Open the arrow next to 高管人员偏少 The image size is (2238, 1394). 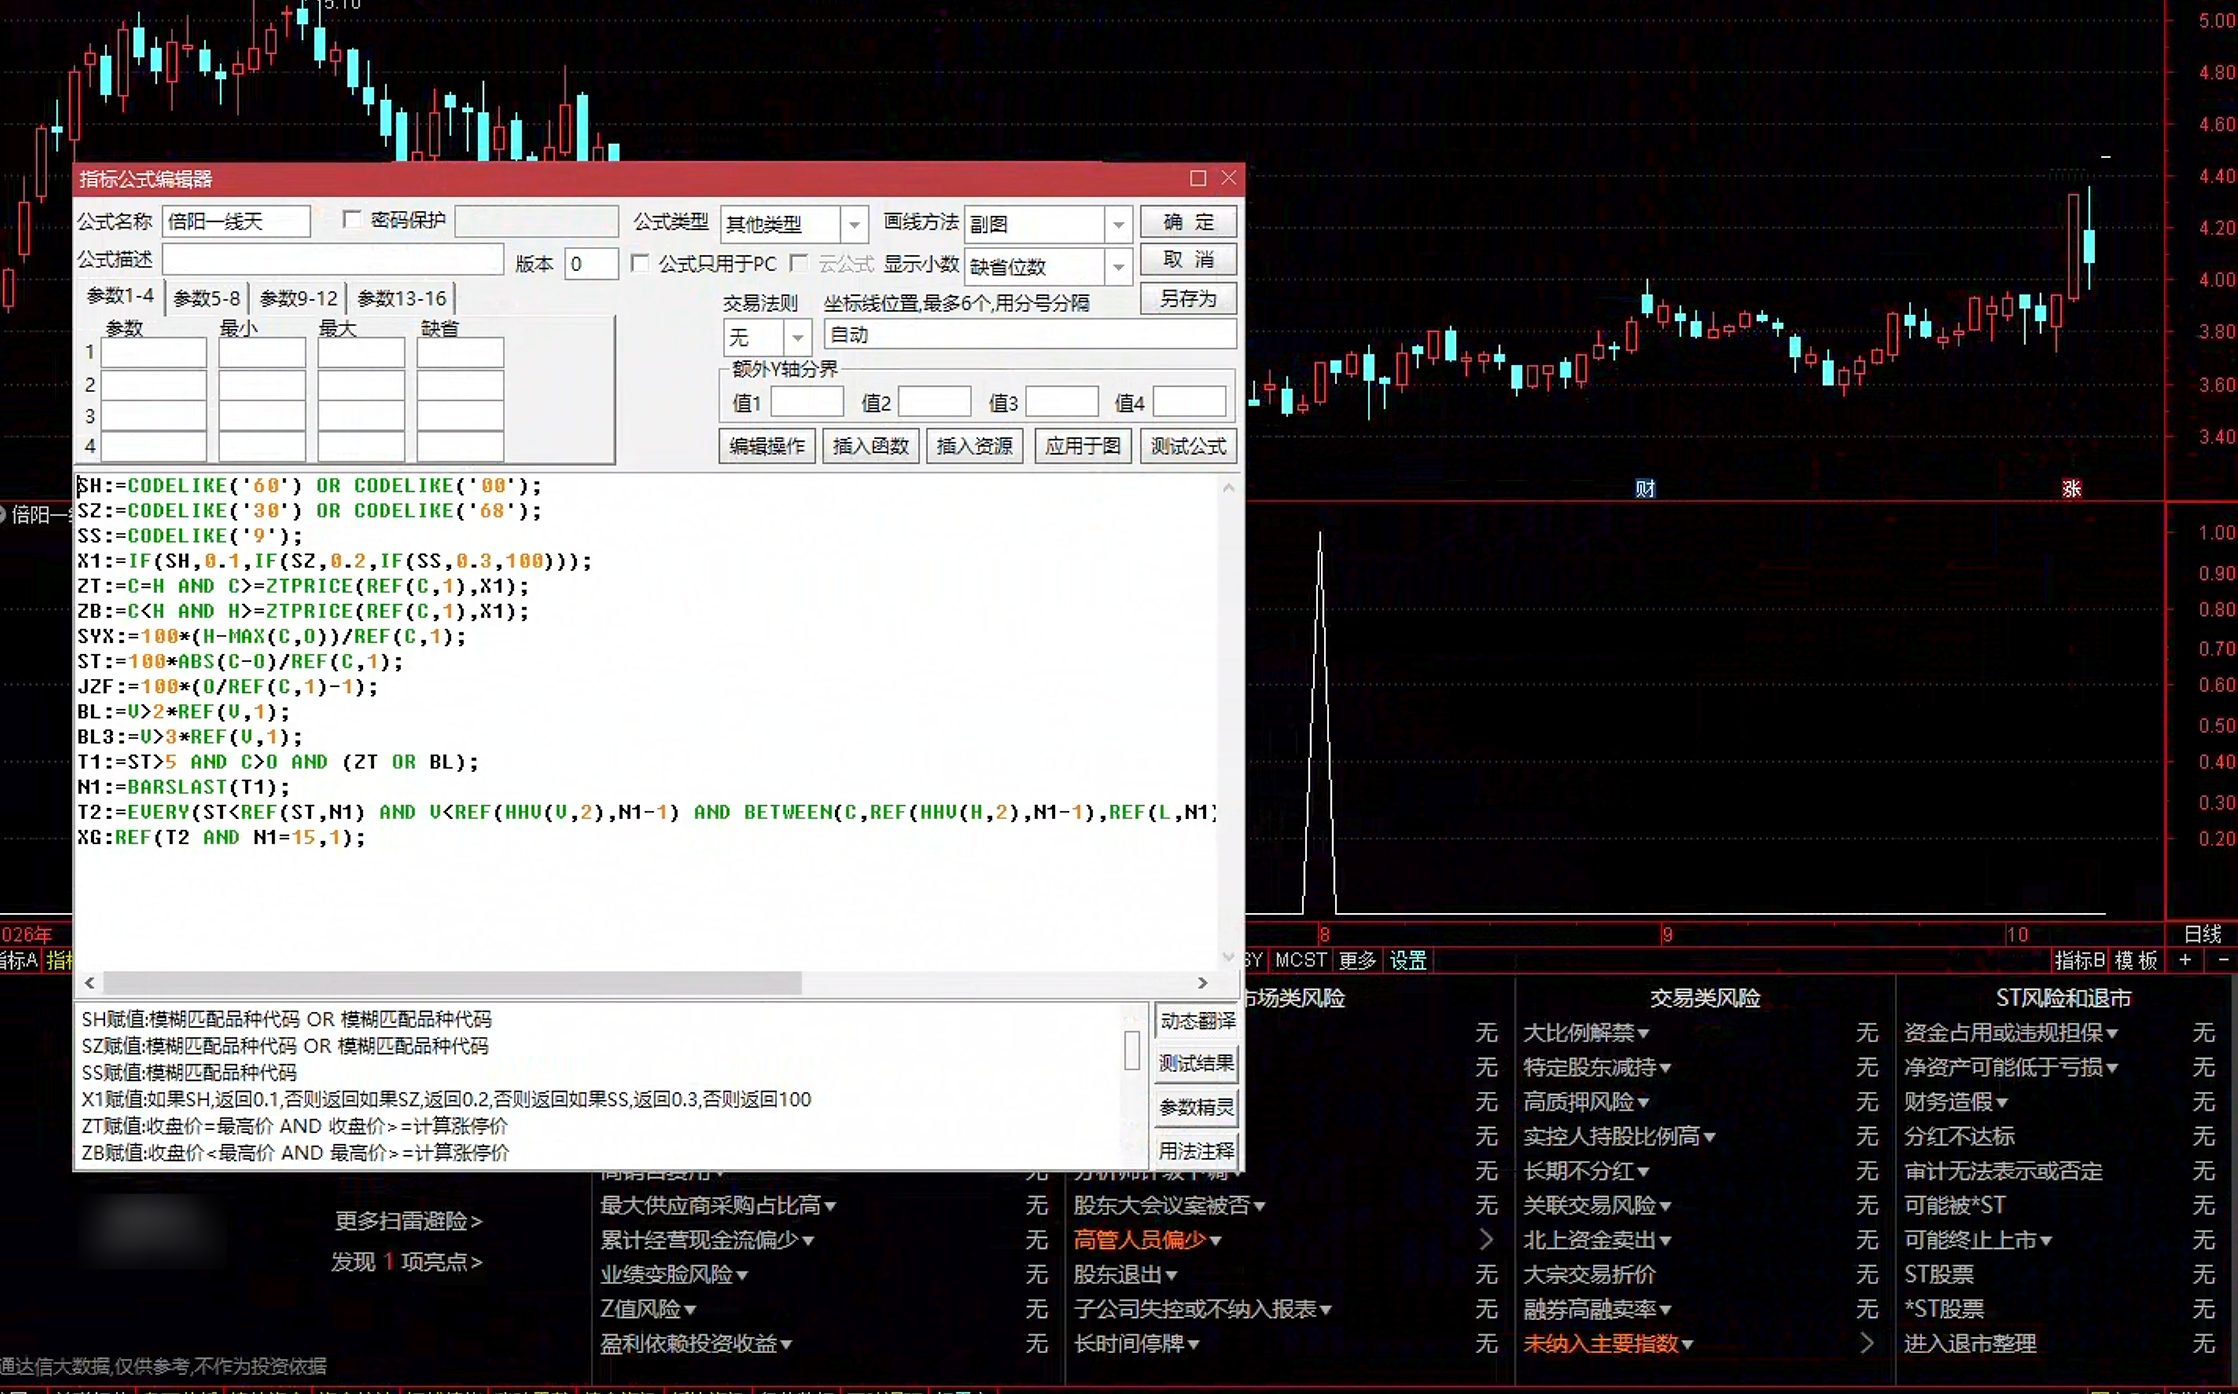[x=1486, y=1240]
